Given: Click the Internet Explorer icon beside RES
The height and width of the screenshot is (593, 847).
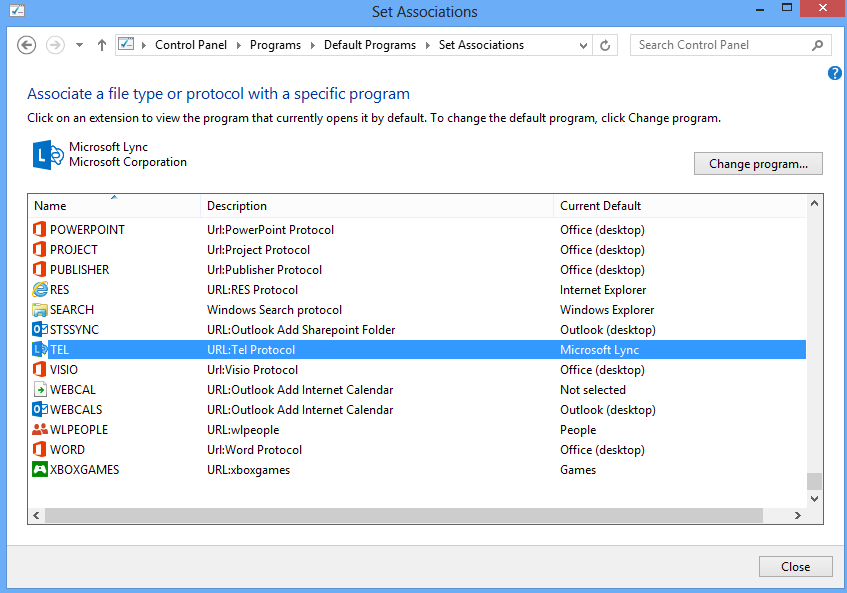Looking at the screenshot, I should 40,289.
